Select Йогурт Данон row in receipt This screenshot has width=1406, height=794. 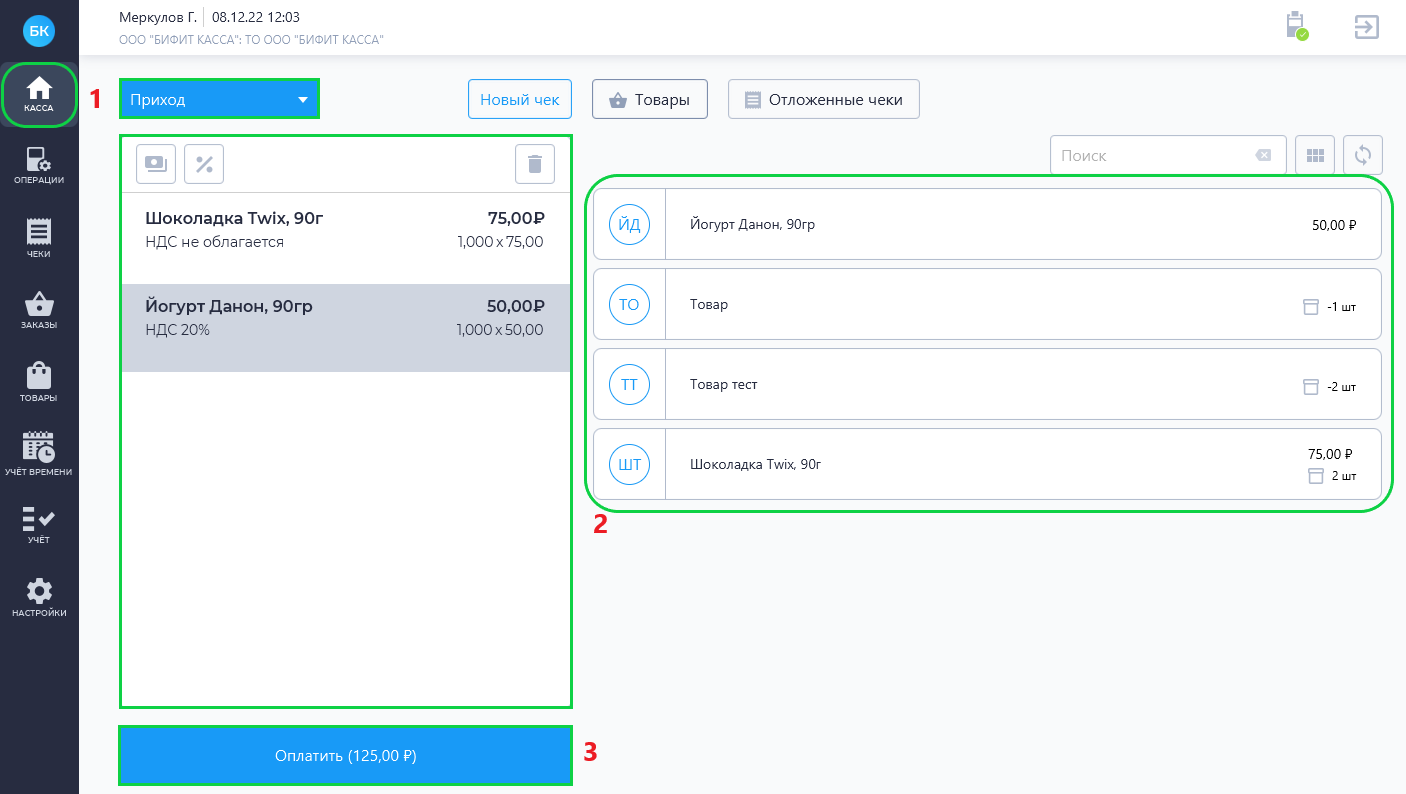(346, 328)
